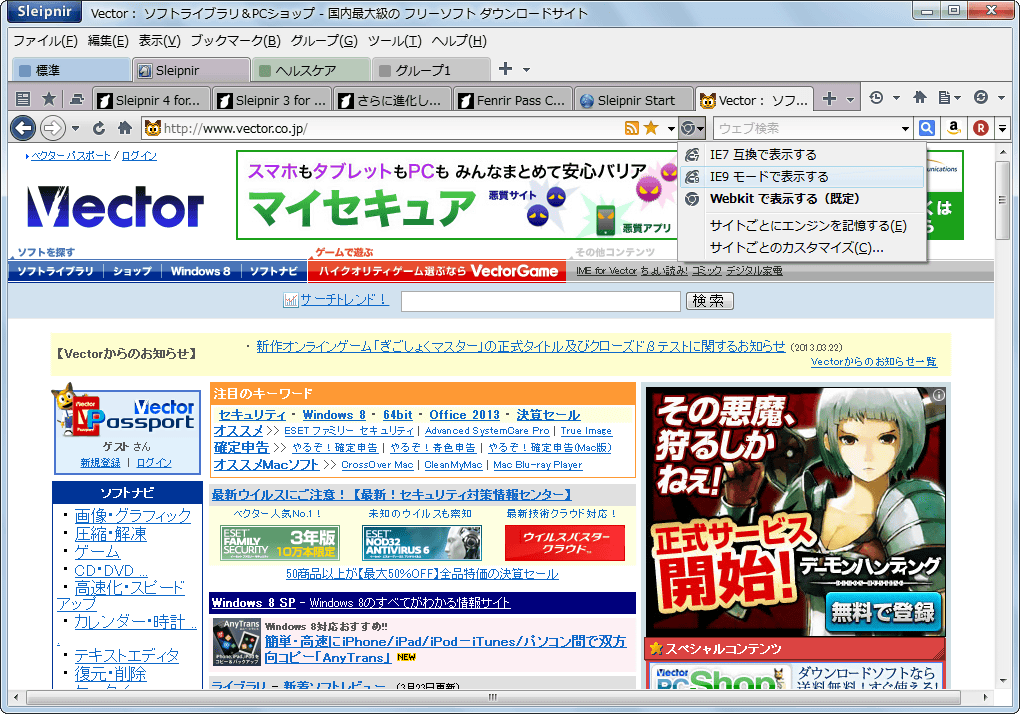
Task: Click the ESET Family Security banner
Action: point(280,543)
